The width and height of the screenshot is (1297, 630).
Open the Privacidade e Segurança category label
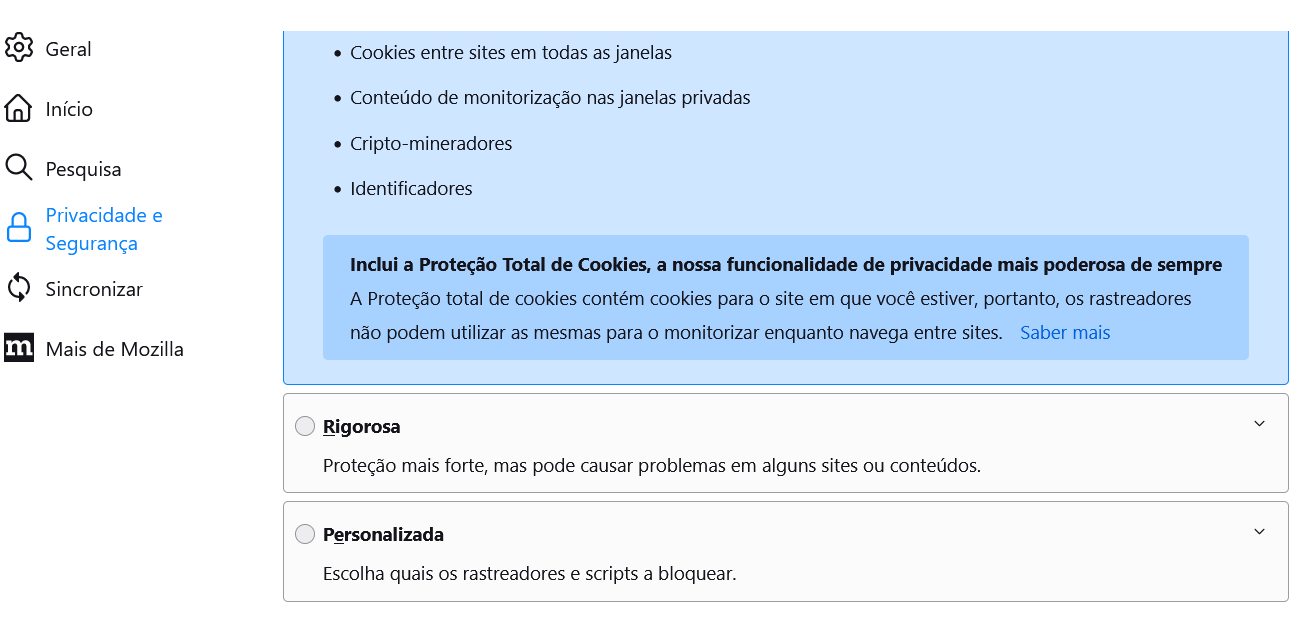click(104, 229)
